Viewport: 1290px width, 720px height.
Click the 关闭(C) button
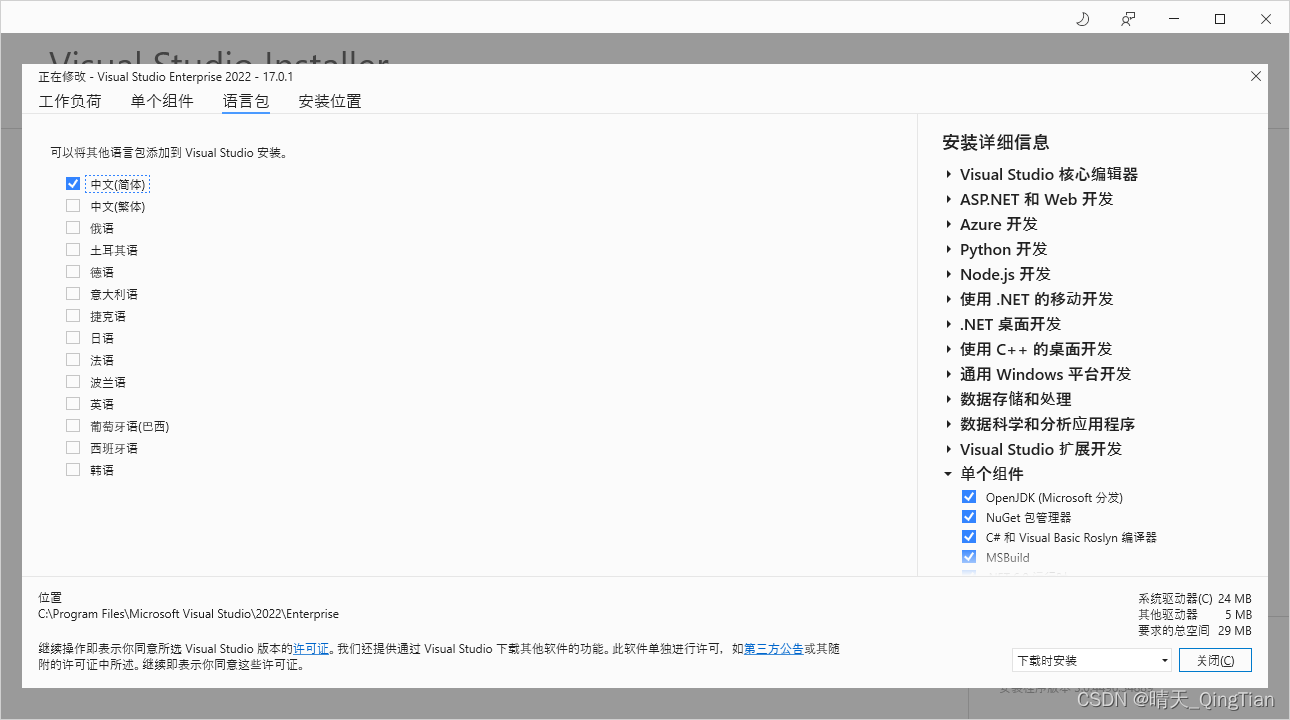pos(1215,660)
